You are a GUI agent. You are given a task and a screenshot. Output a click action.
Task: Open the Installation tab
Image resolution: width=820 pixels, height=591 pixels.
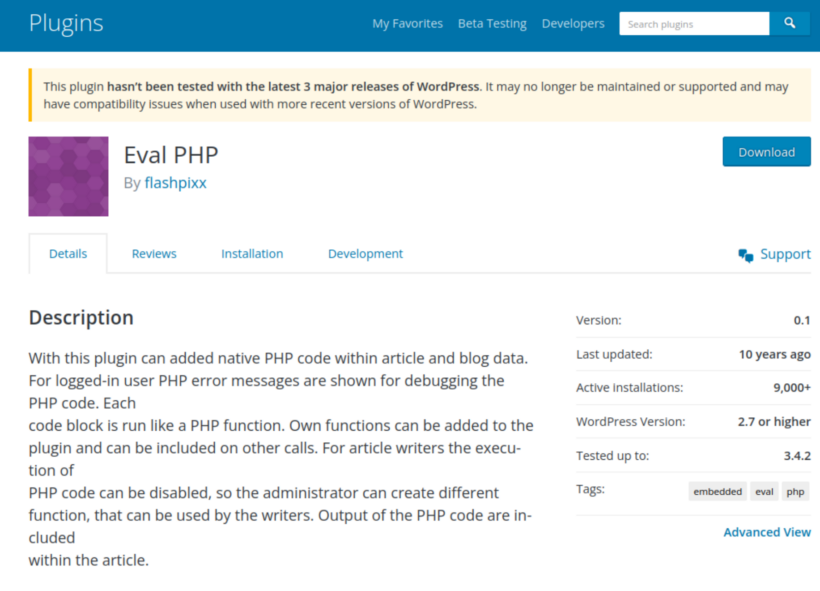coord(252,253)
